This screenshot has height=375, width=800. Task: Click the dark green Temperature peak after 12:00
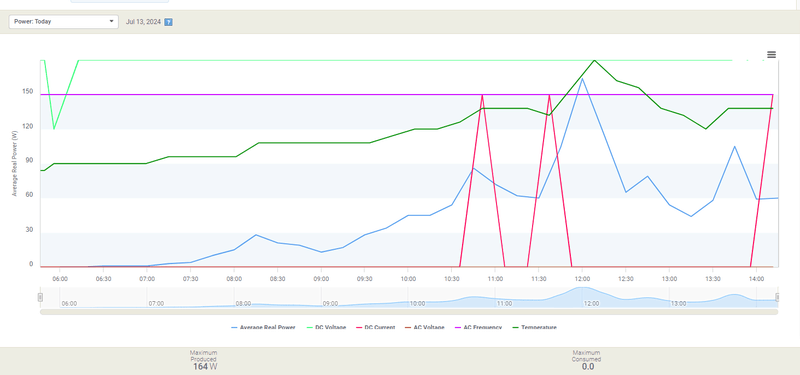[594, 60]
